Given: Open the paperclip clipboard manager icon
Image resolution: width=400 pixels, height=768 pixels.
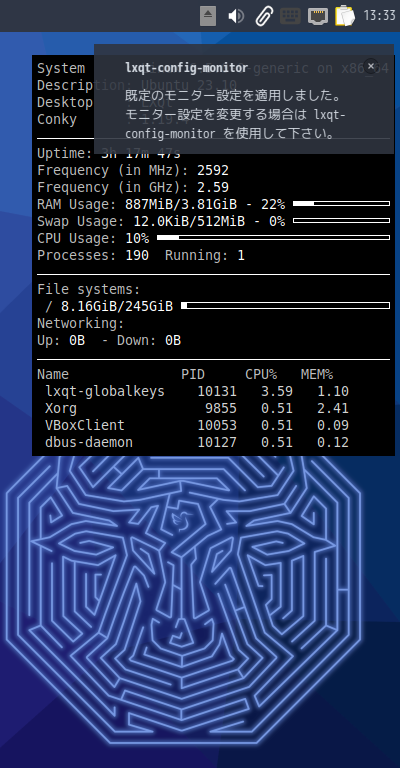Looking at the screenshot, I should pos(264,16).
